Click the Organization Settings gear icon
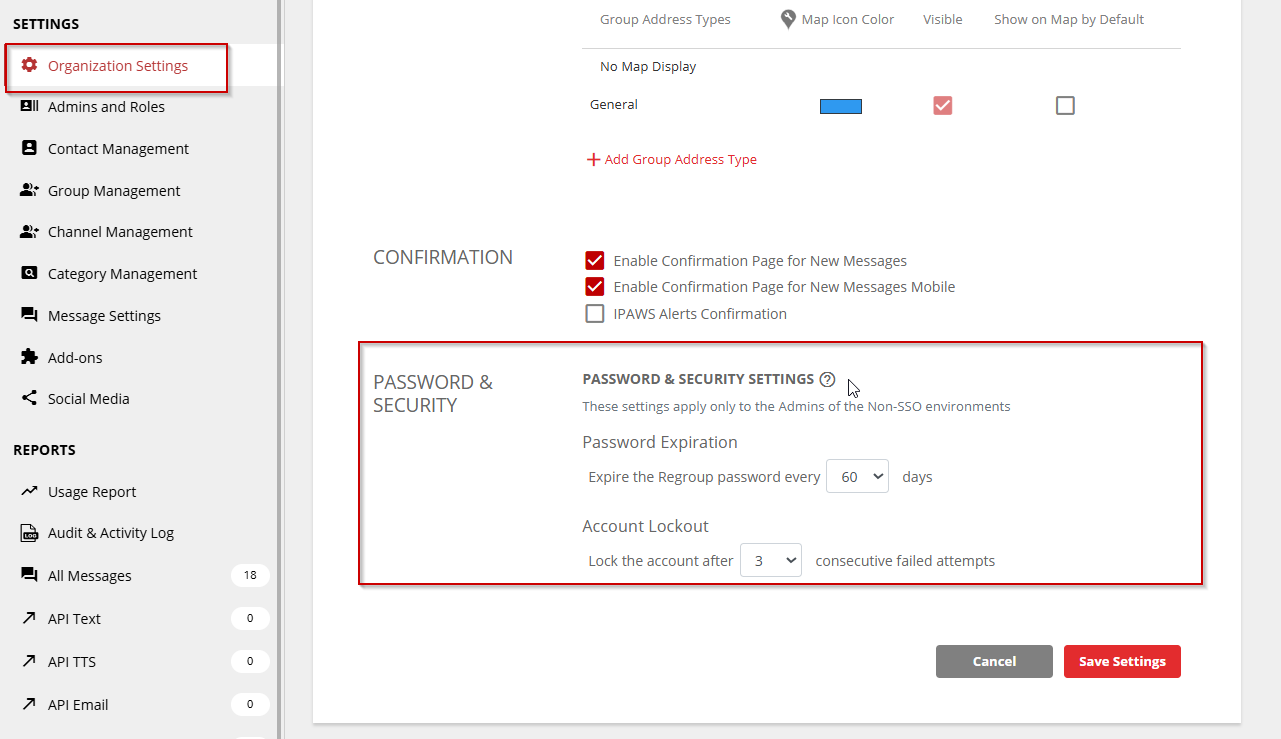The height and width of the screenshot is (739, 1281). (29, 65)
